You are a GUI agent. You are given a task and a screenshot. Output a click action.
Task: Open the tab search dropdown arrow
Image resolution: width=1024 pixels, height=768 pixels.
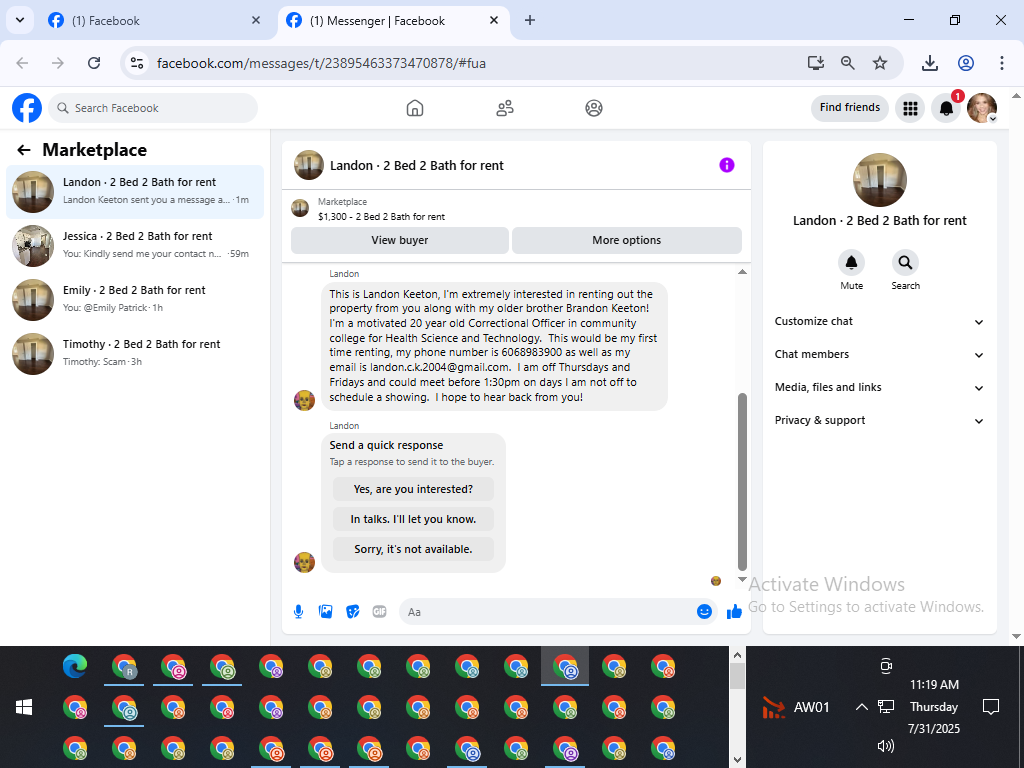click(20, 20)
